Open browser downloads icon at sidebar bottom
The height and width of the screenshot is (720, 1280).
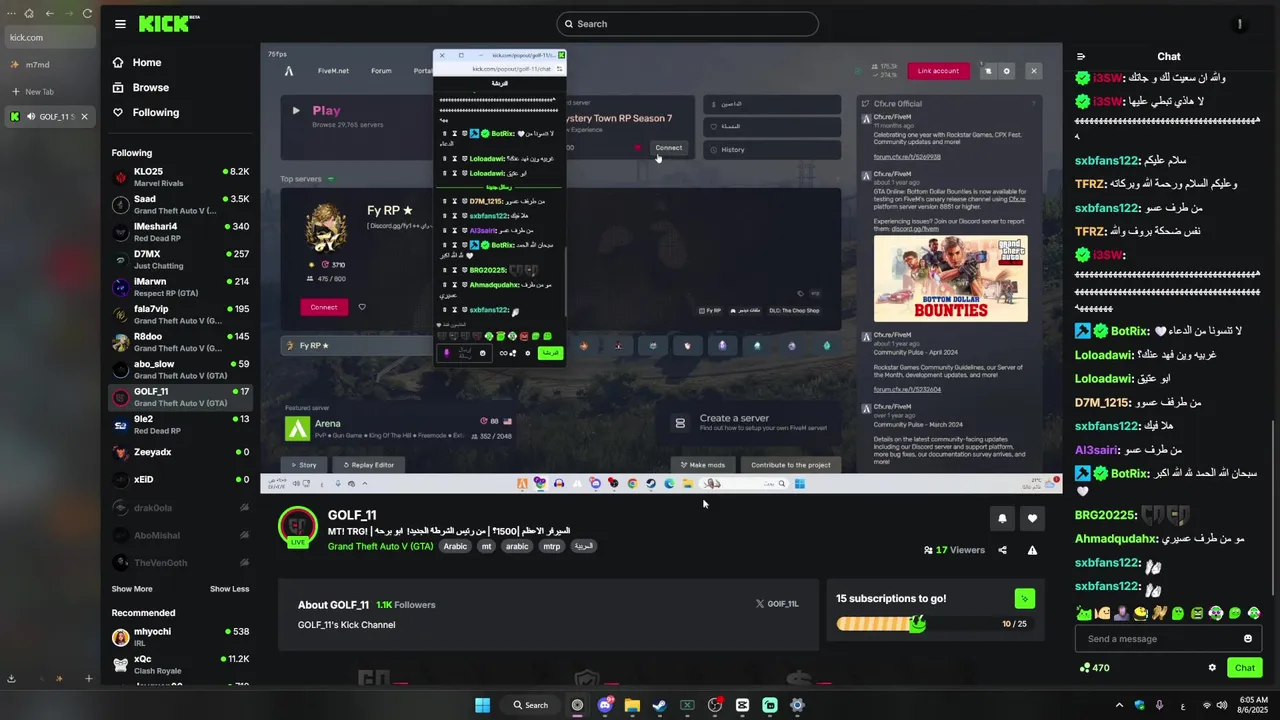11,679
